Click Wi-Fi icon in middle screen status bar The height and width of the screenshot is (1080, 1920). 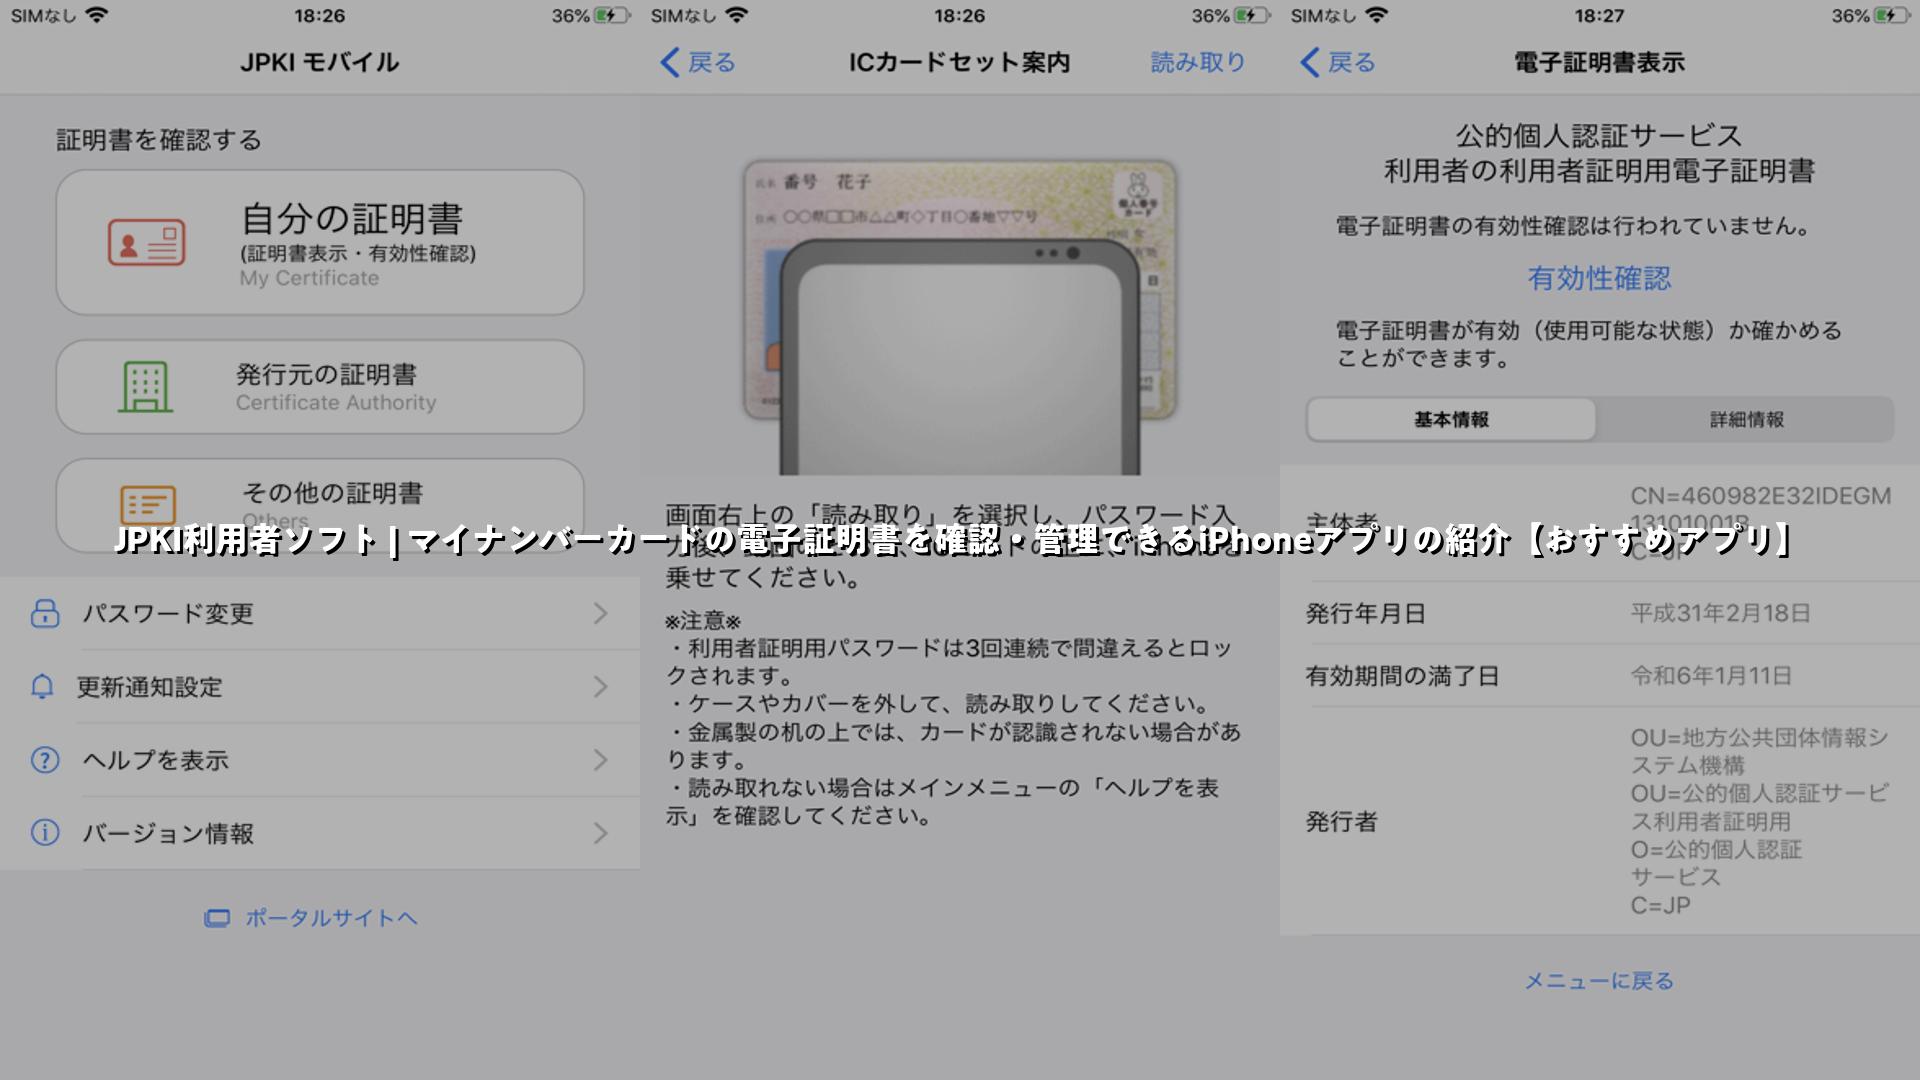pos(736,15)
